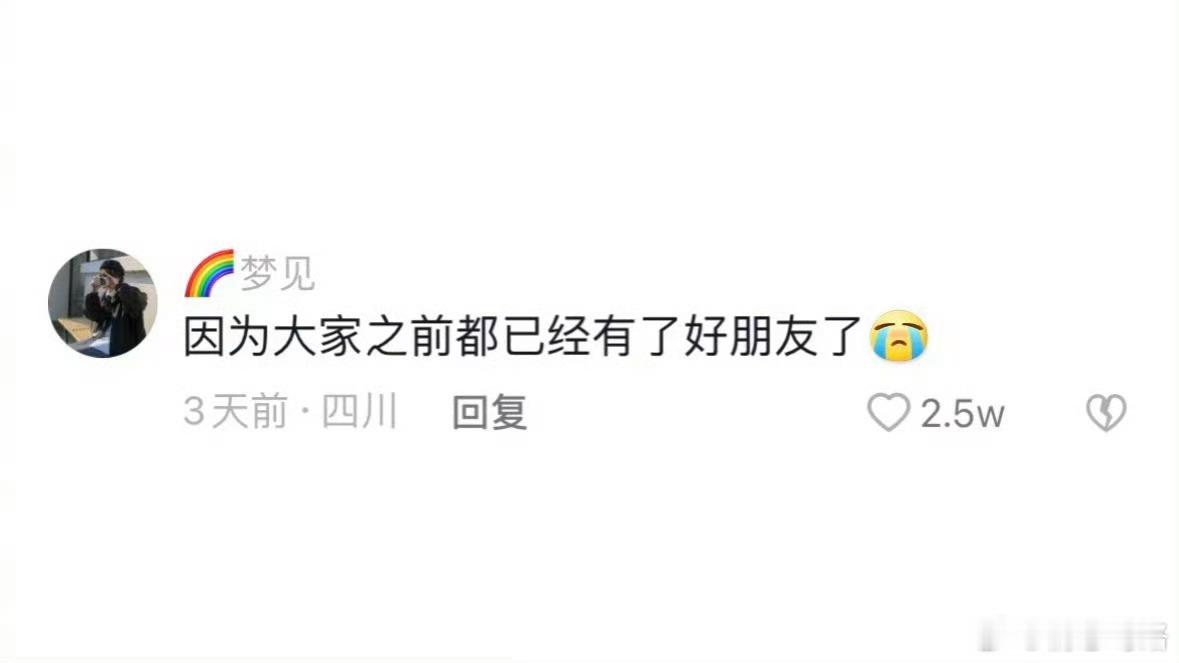The image size is (1179, 663).
Task: Open the commenter's circular avatar photo
Action: pyautogui.click(x=103, y=303)
